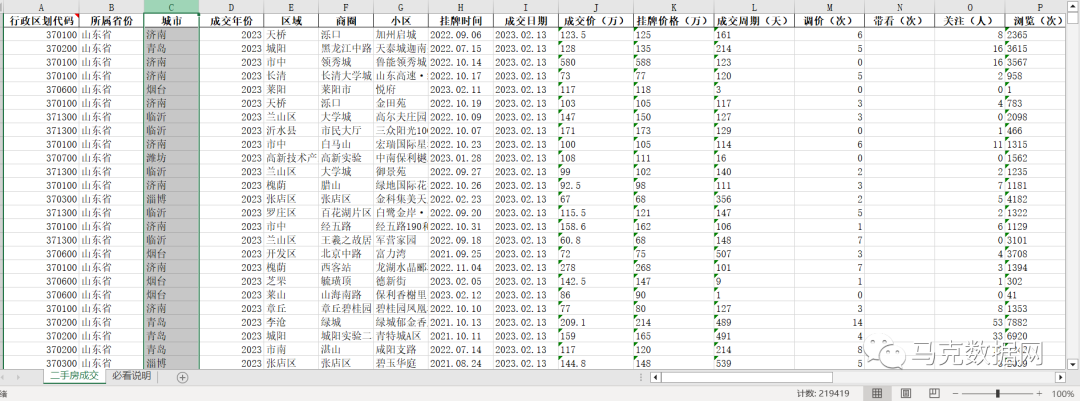
Task: Select column A header
Action: tap(41, 6)
